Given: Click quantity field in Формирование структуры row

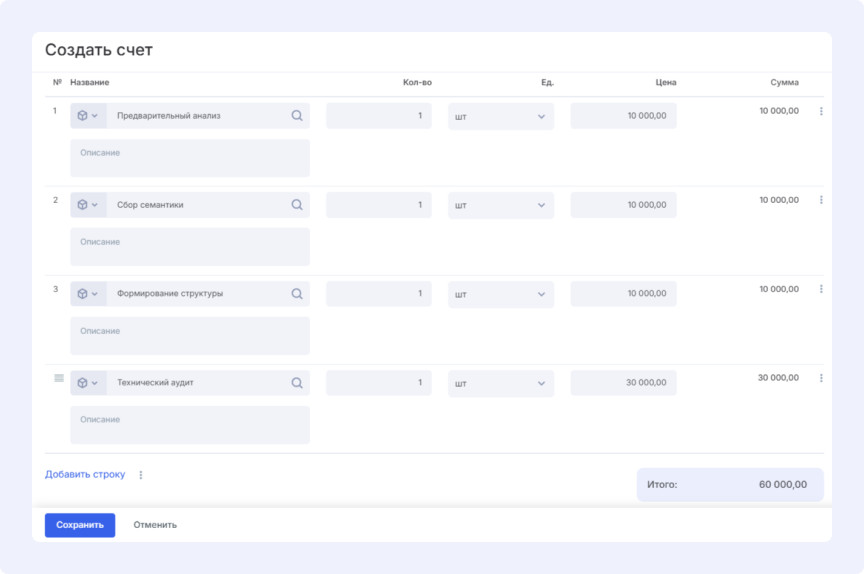Looking at the screenshot, I should (x=378, y=294).
